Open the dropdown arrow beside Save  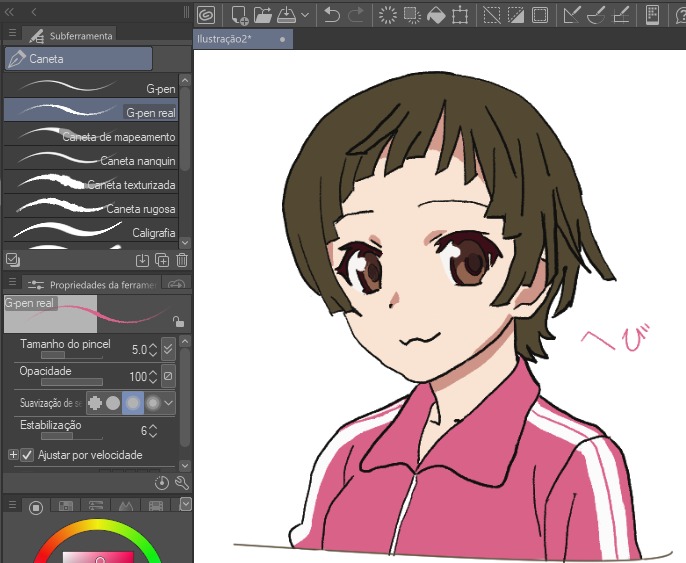pos(305,15)
